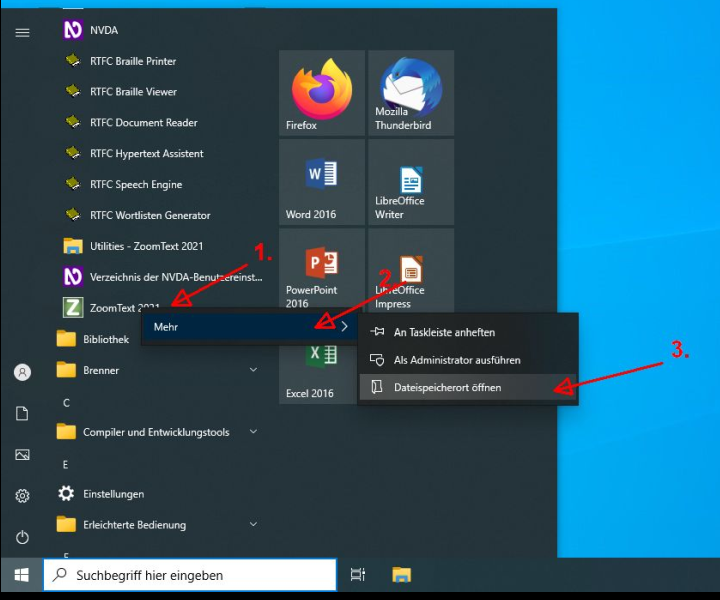Open File Explorer from the taskbar
Screen dimensions: 720x600
(x=402, y=575)
